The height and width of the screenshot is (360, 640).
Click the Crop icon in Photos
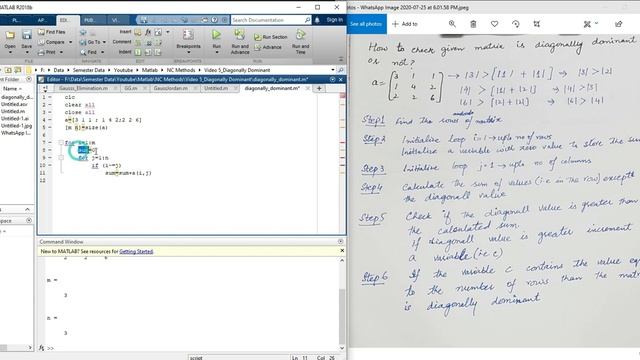537,24
